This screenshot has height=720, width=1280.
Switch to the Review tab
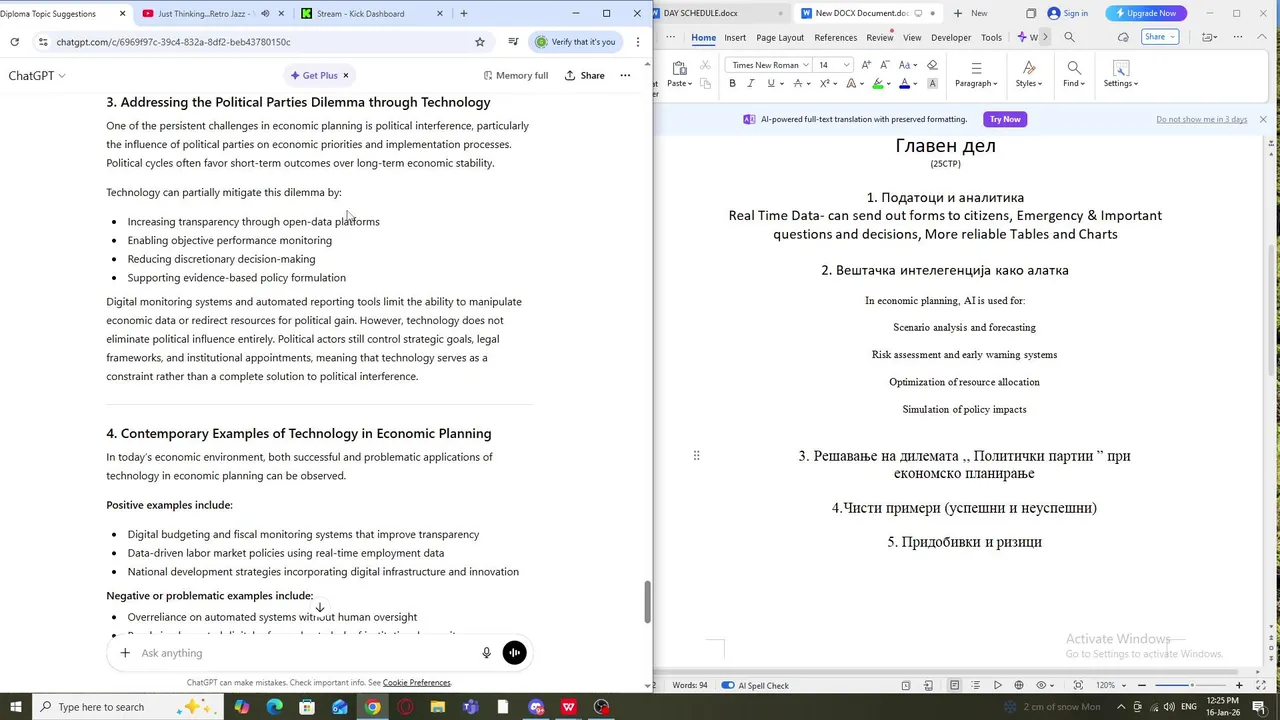880,37
